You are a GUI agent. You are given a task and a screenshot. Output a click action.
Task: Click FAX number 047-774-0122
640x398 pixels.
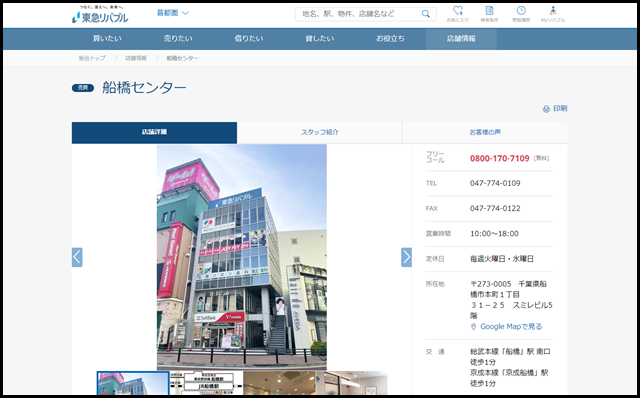pos(495,209)
